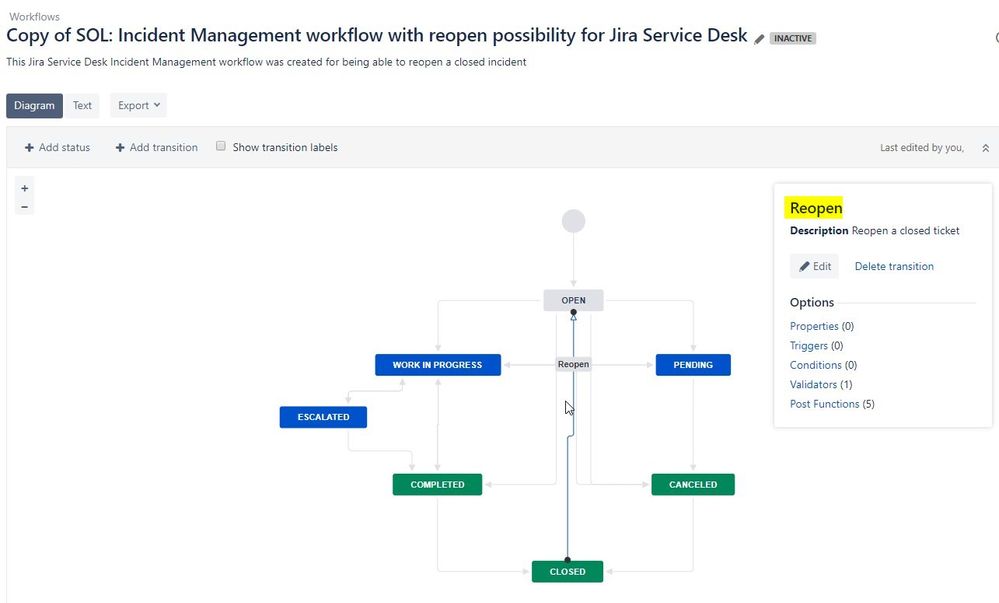Enable Show transition labels checkbox

[x=220, y=146]
